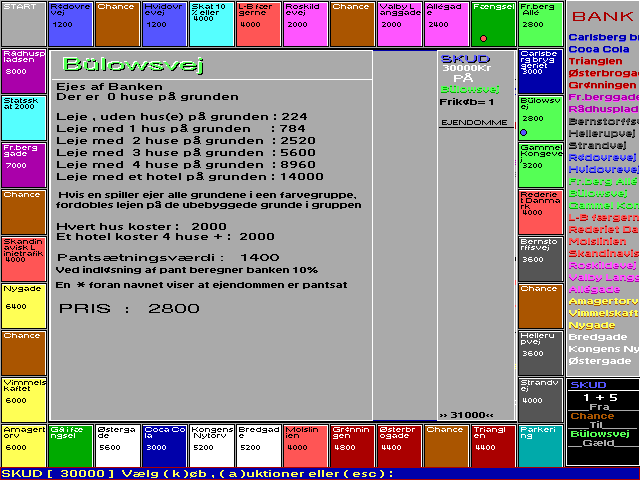Click the PRIS : 2800 line
The height and width of the screenshot is (480, 640).
pos(129,308)
